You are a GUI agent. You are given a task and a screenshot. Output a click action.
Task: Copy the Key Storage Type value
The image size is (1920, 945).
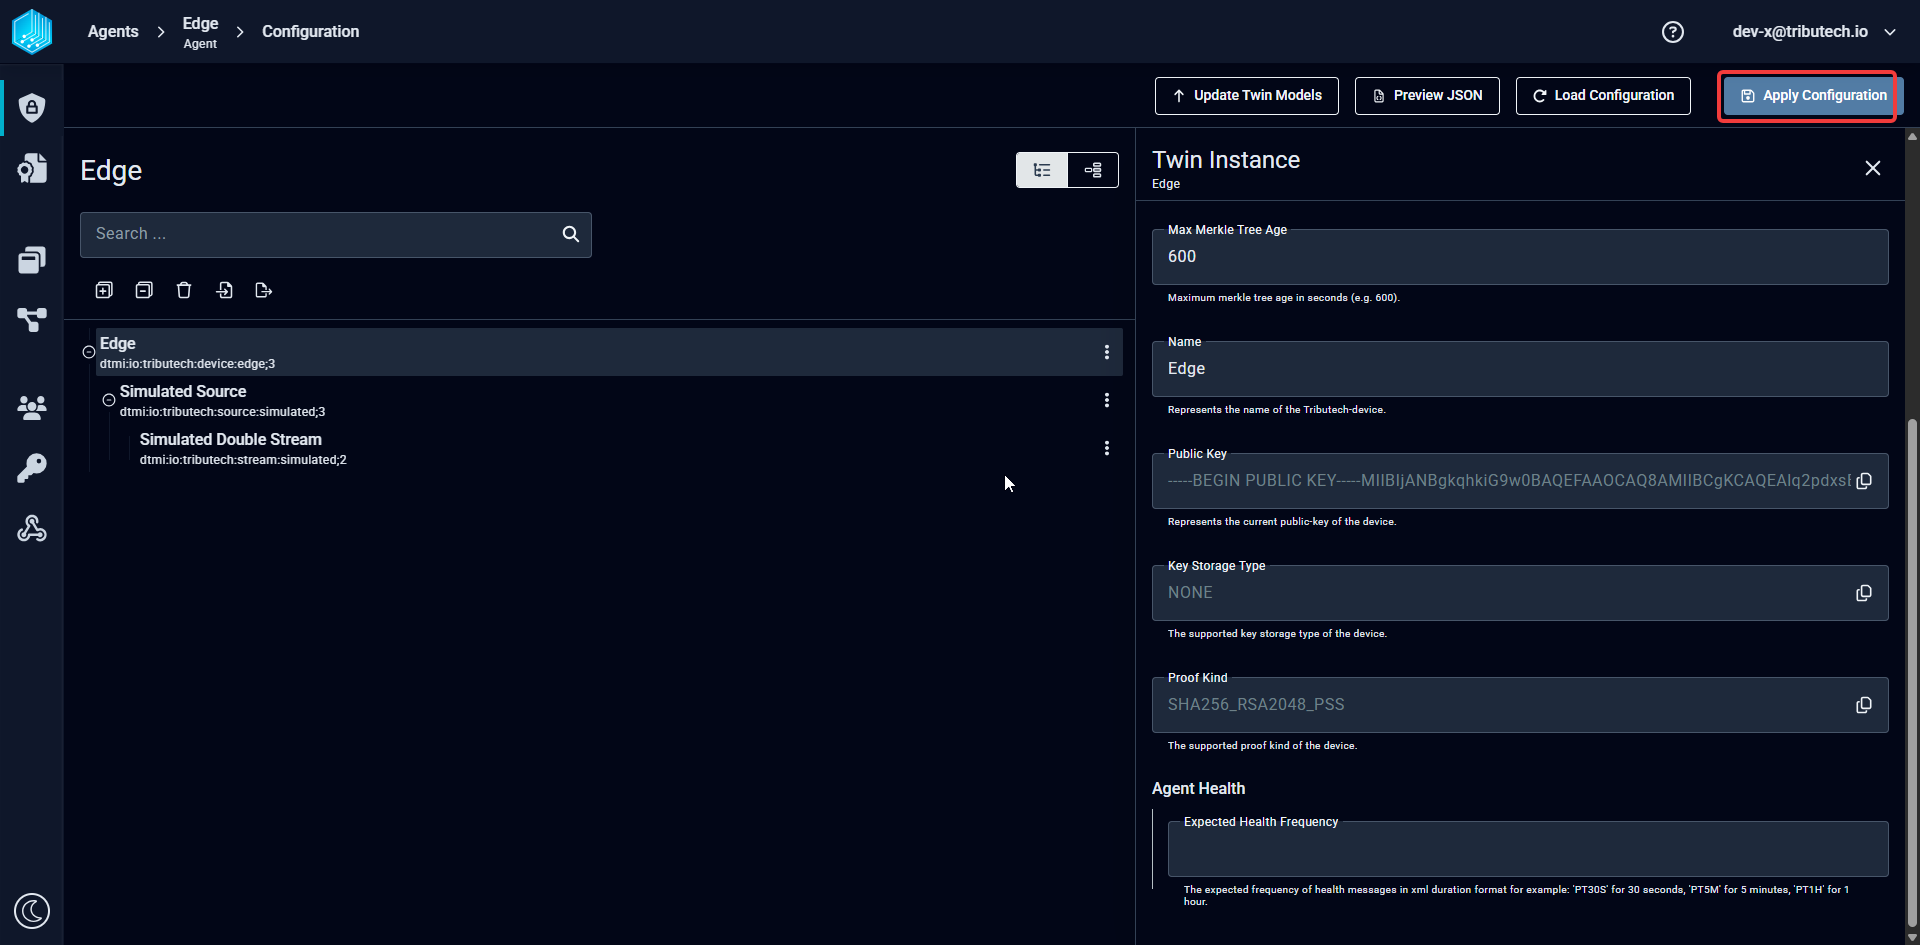[1864, 593]
